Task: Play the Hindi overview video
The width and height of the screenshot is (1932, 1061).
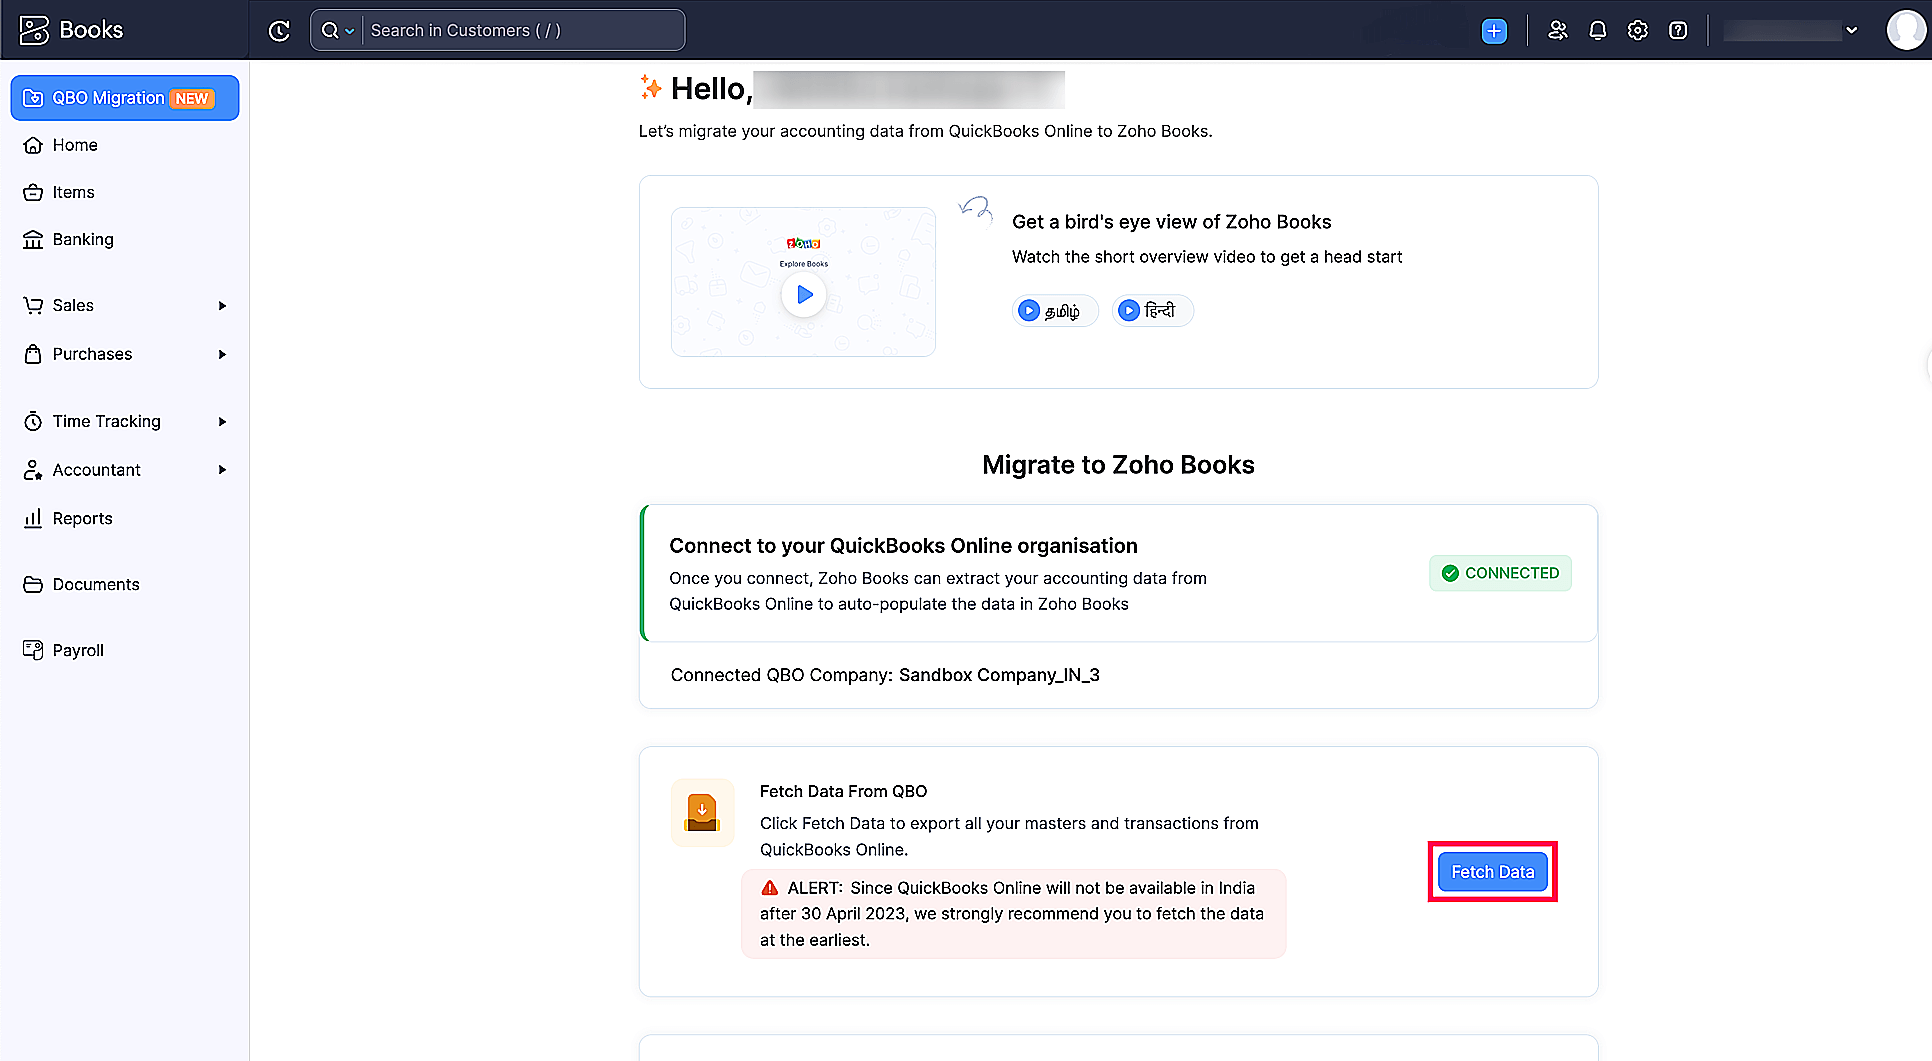Action: coord(1152,310)
